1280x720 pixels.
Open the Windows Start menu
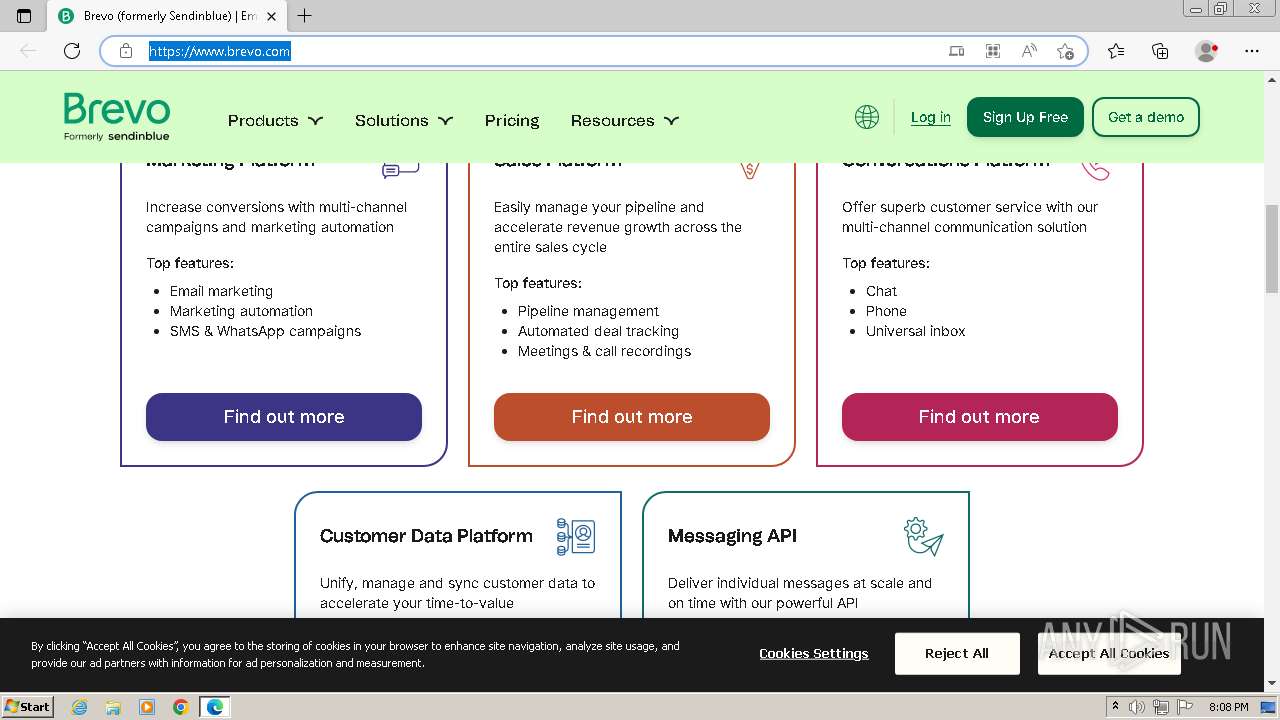click(28, 707)
